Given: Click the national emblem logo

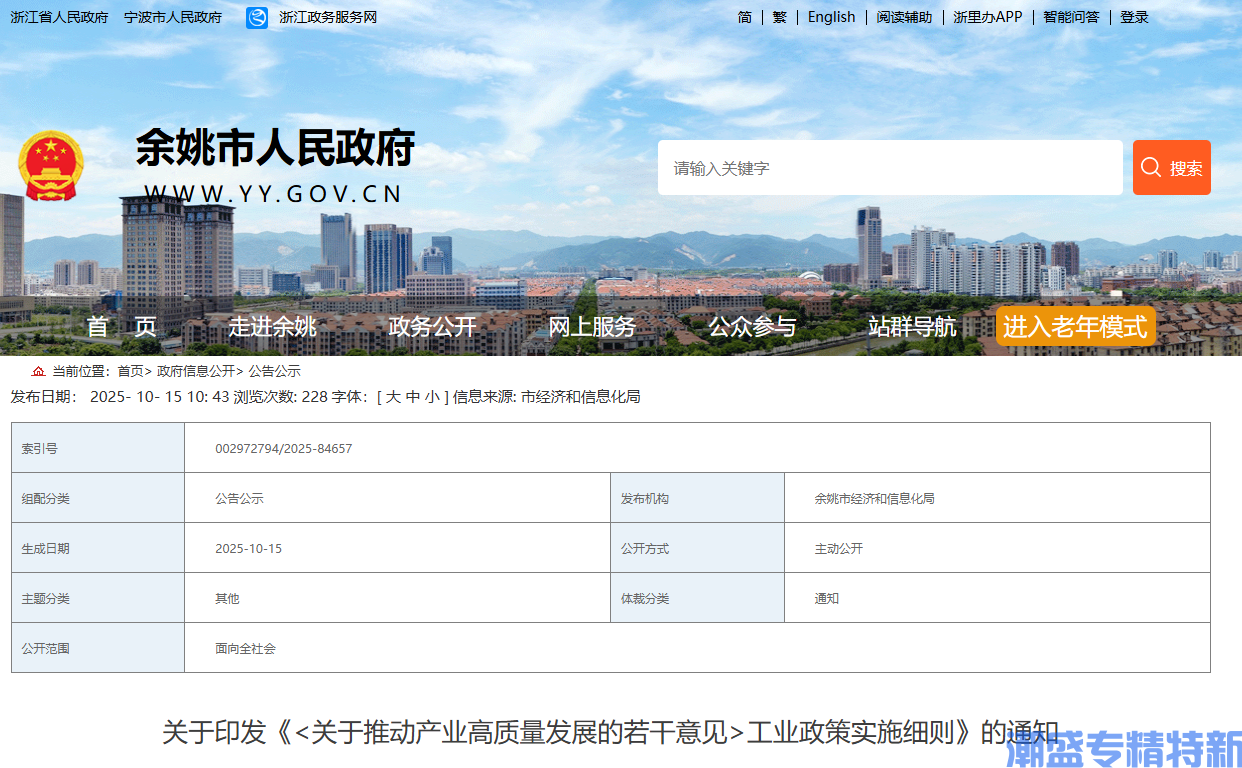Looking at the screenshot, I should click(51, 165).
